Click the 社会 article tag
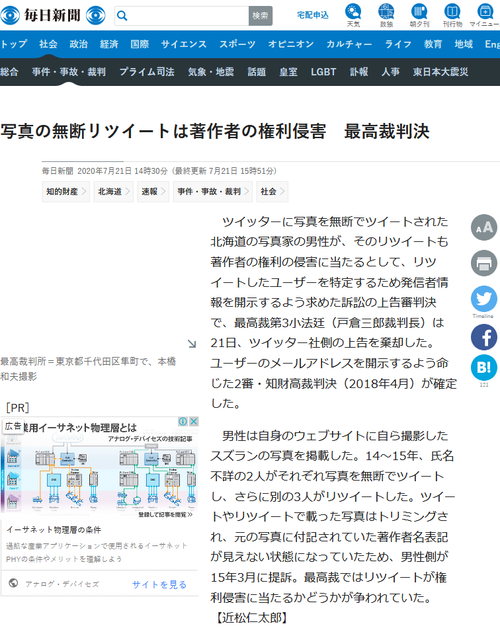The height and width of the screenshot is (628, 500). (272, 191)
